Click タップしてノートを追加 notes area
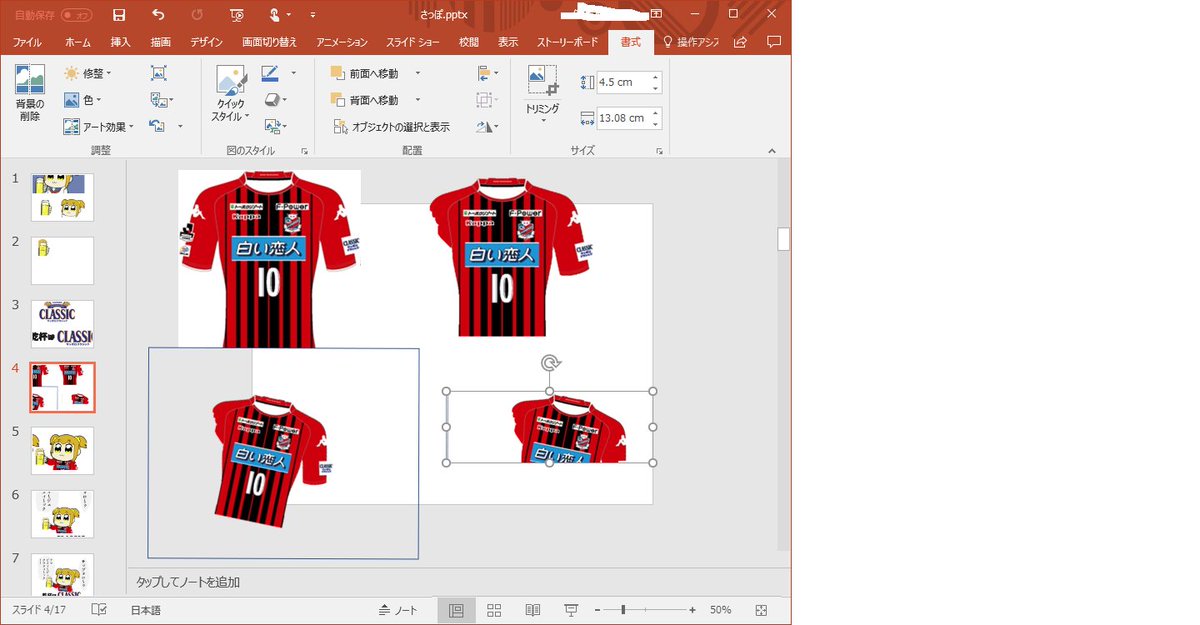Screen dimensions: 1200x625 click(x=188, y=582)
